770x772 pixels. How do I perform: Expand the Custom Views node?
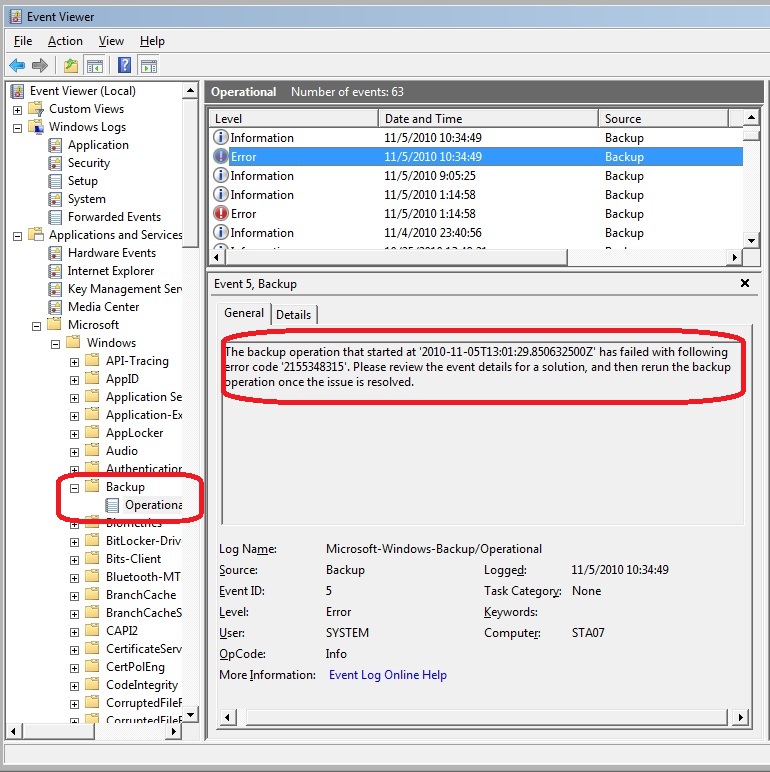[x=18, y=109]
